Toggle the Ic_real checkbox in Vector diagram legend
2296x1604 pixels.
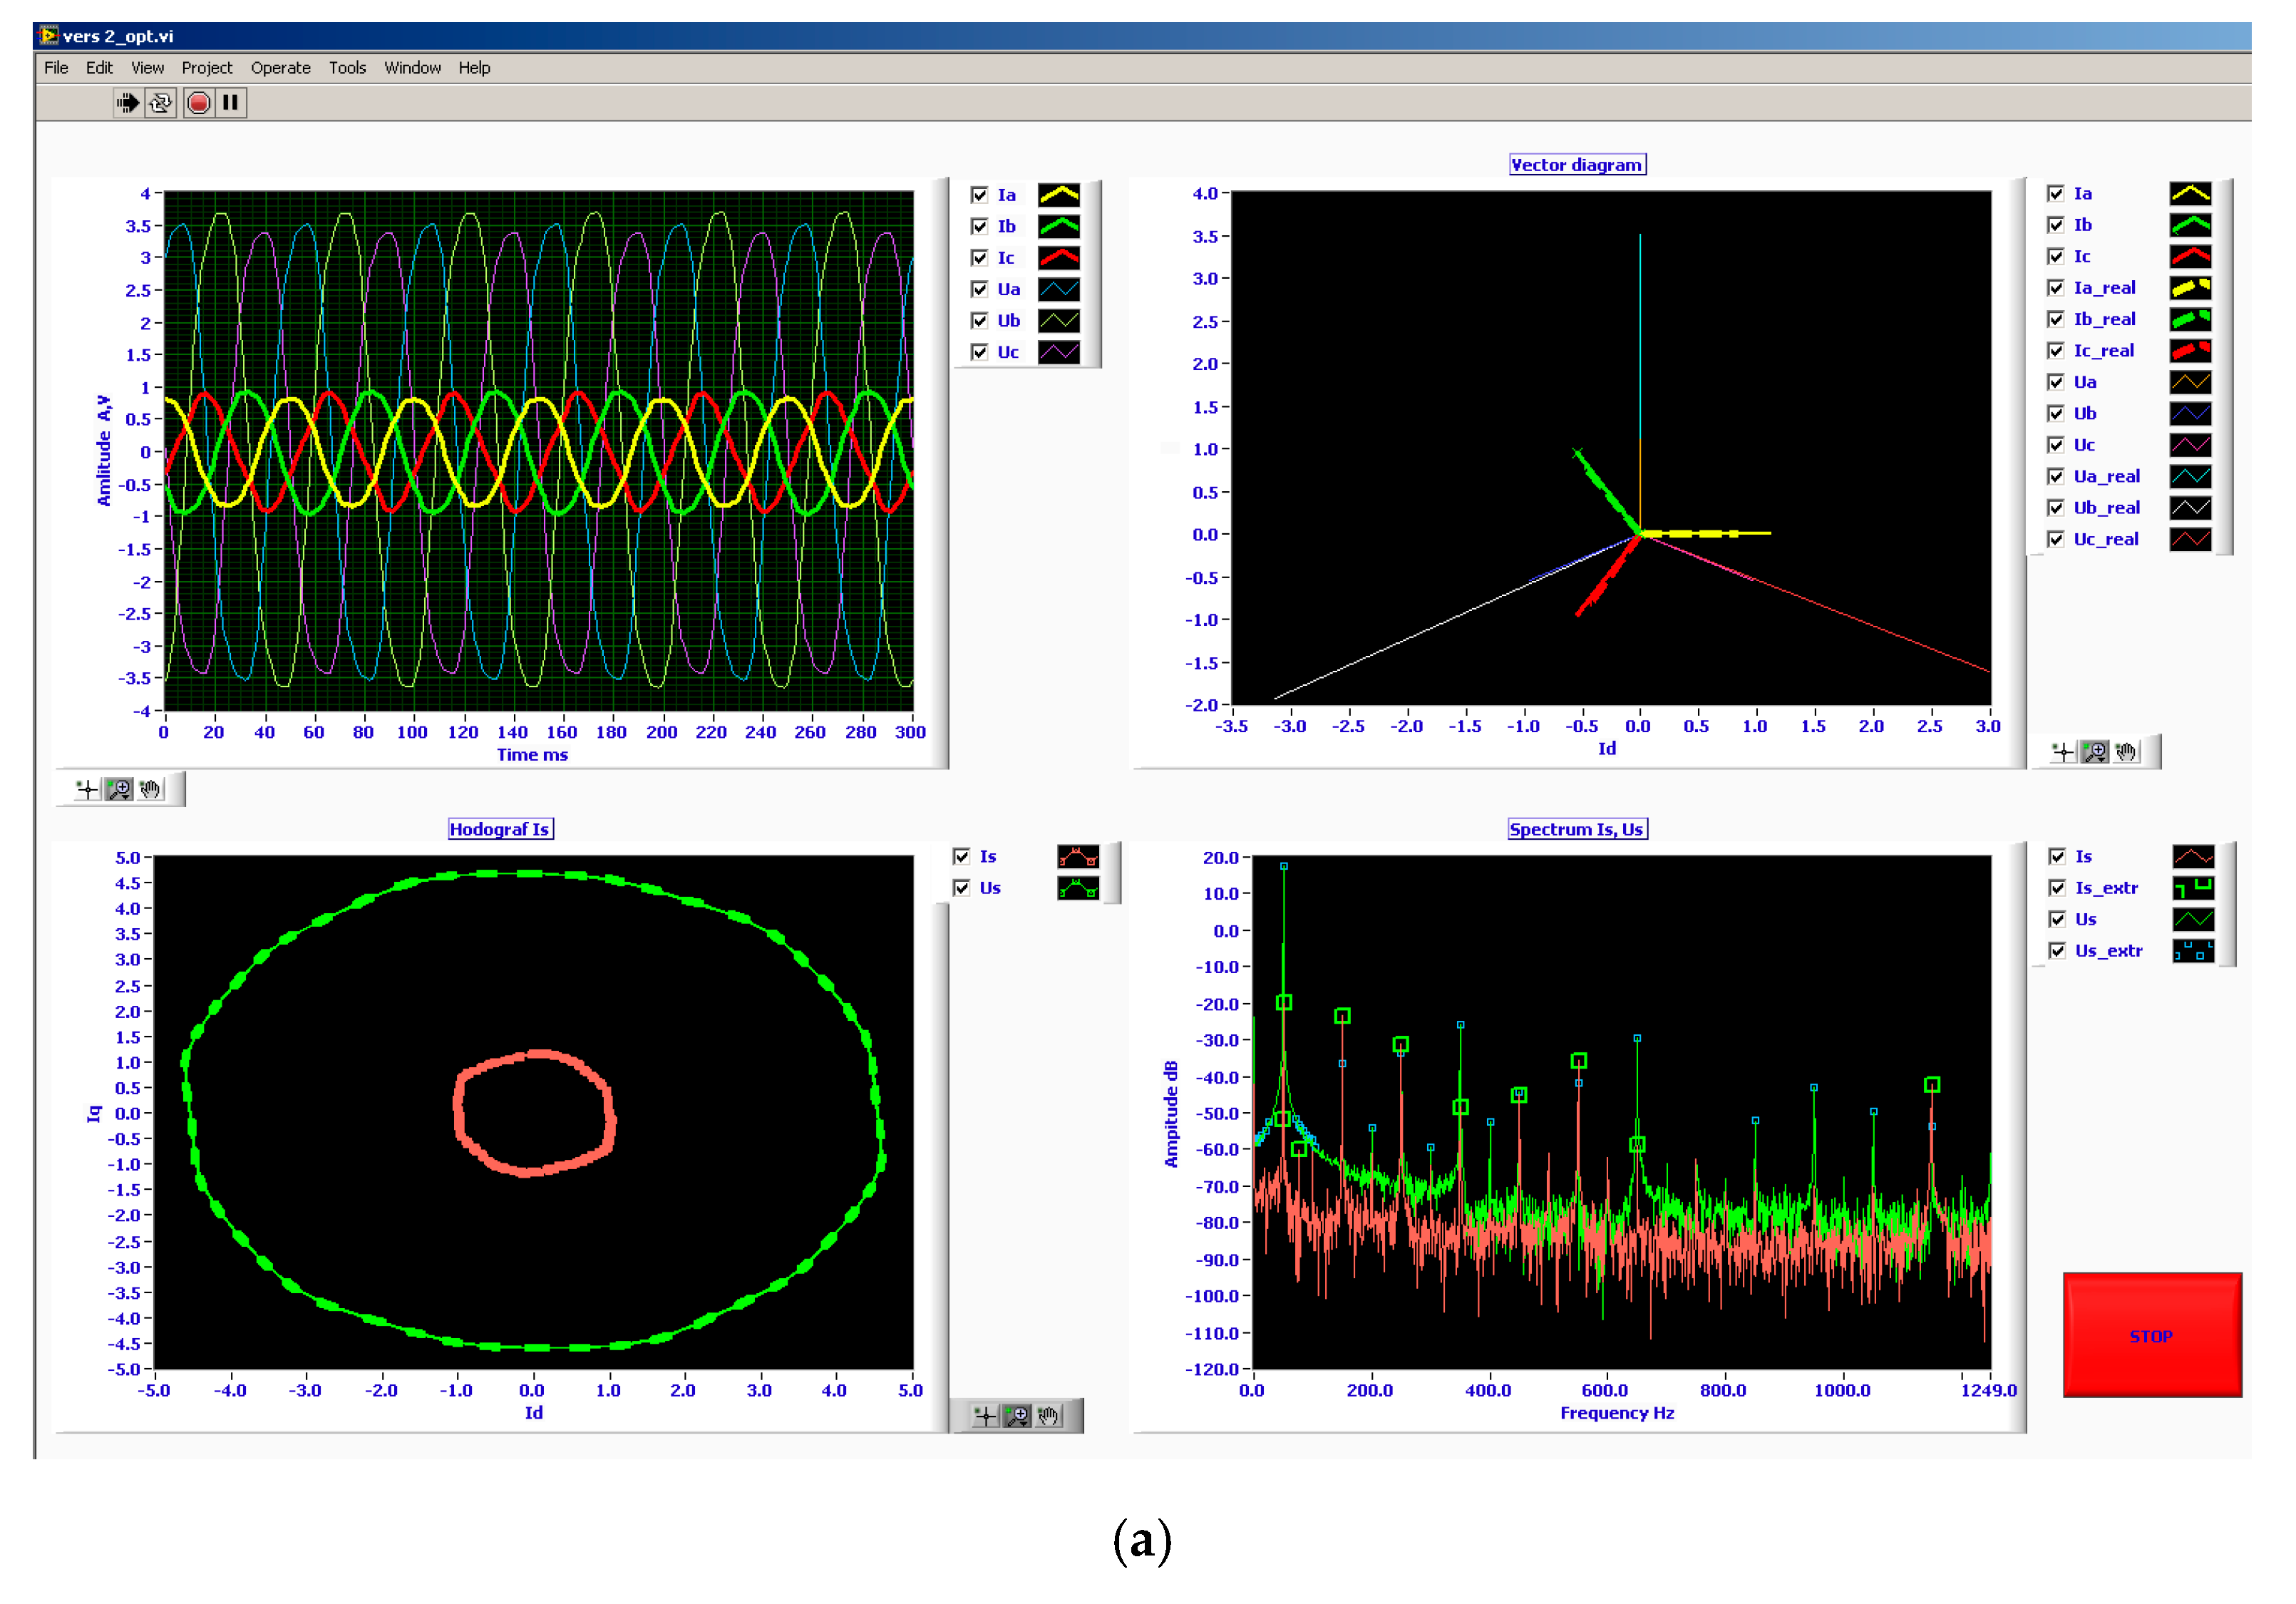tap(2056, 350)
